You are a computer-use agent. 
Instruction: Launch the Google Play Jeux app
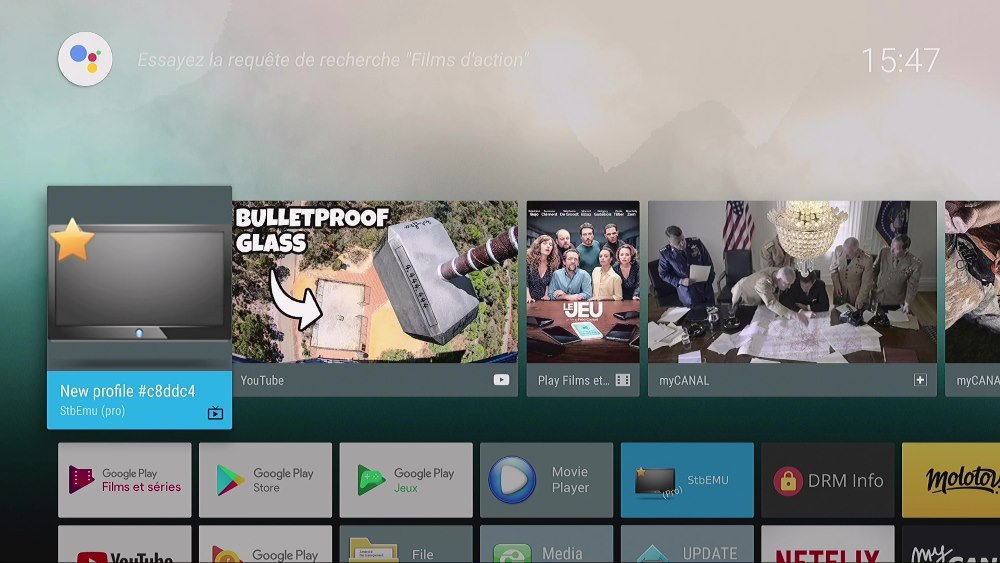tap(406, 480)
